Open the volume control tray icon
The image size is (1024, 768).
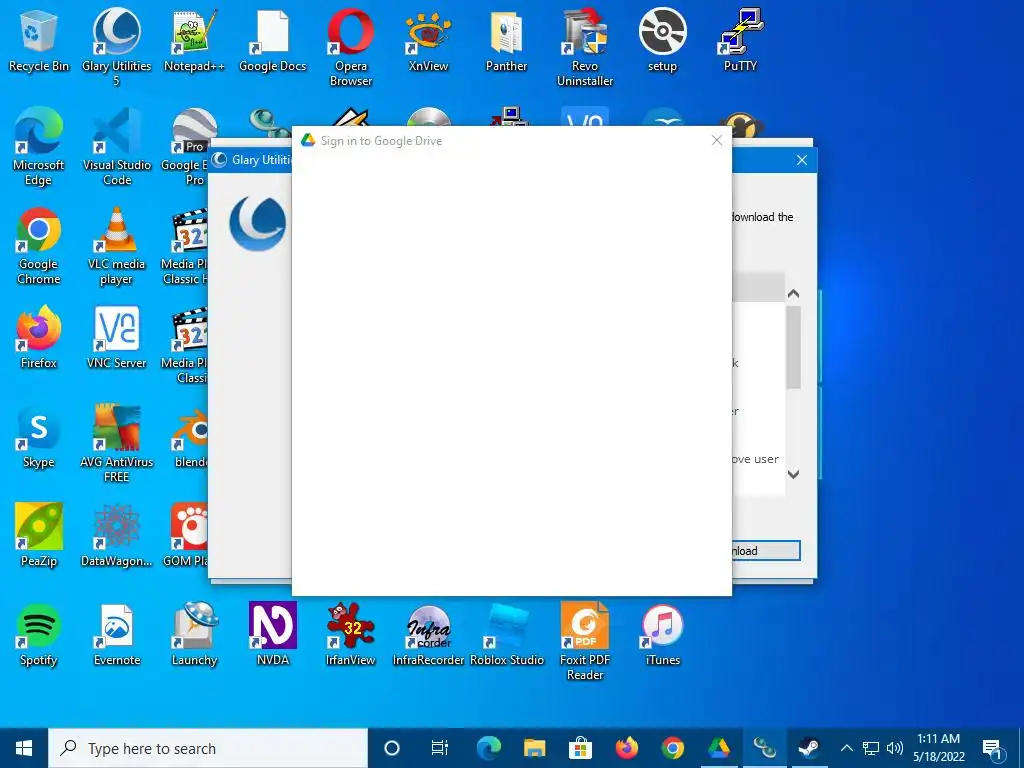[x=895, y=748]
